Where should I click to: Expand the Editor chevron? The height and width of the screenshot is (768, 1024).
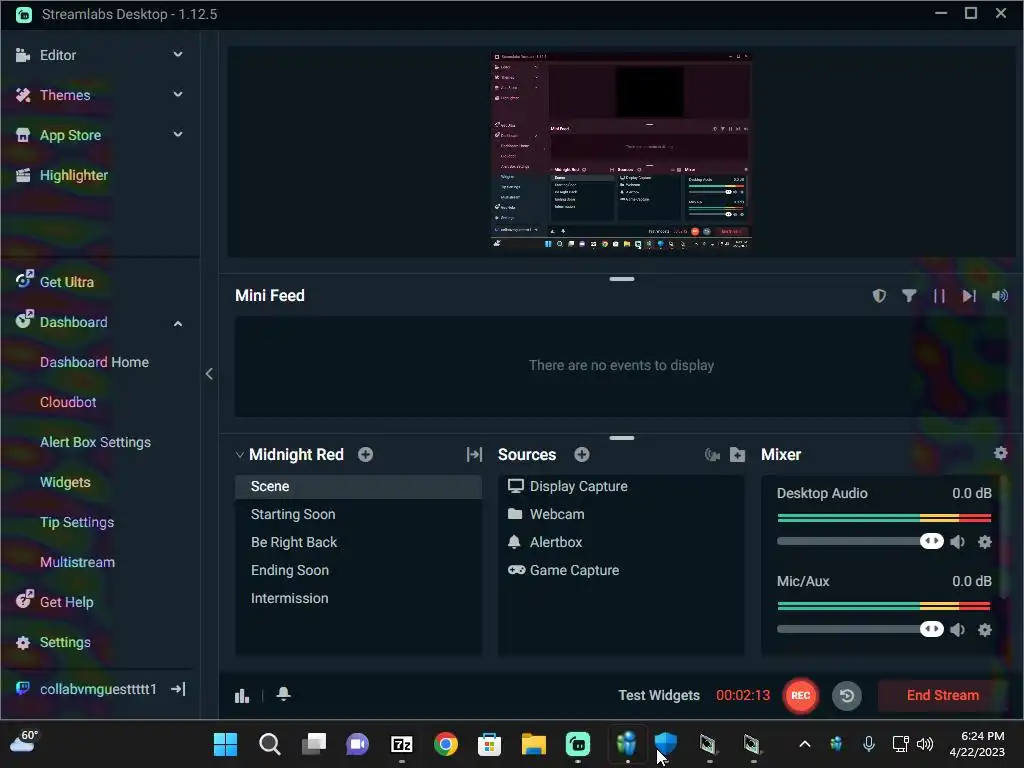click(178, 55)
